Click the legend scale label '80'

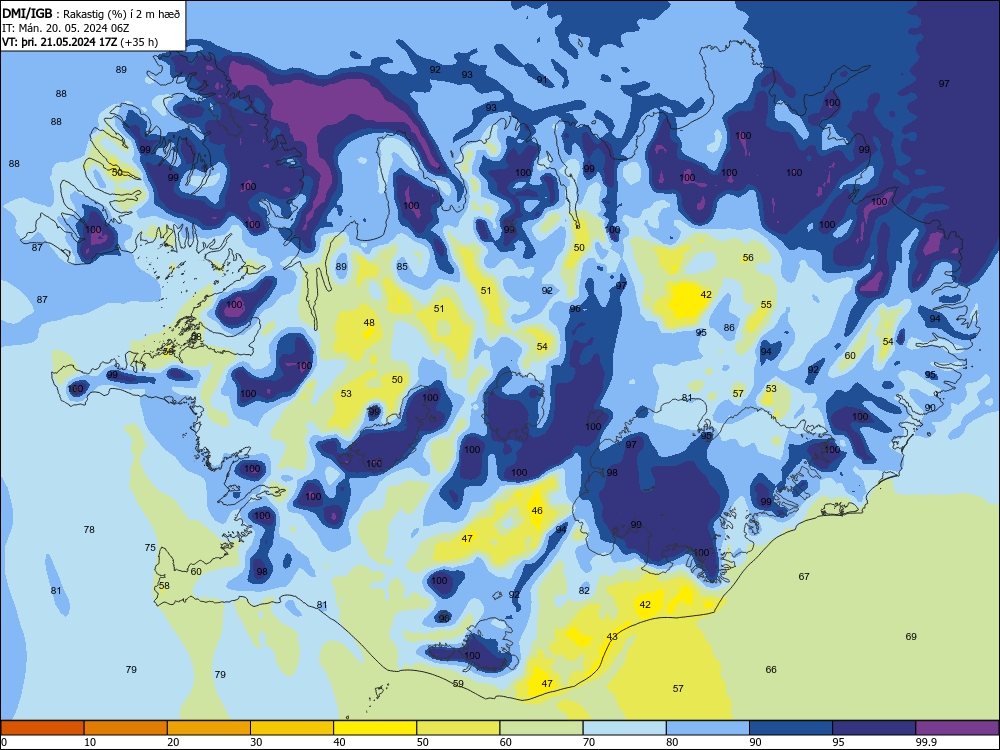point(672,742)
